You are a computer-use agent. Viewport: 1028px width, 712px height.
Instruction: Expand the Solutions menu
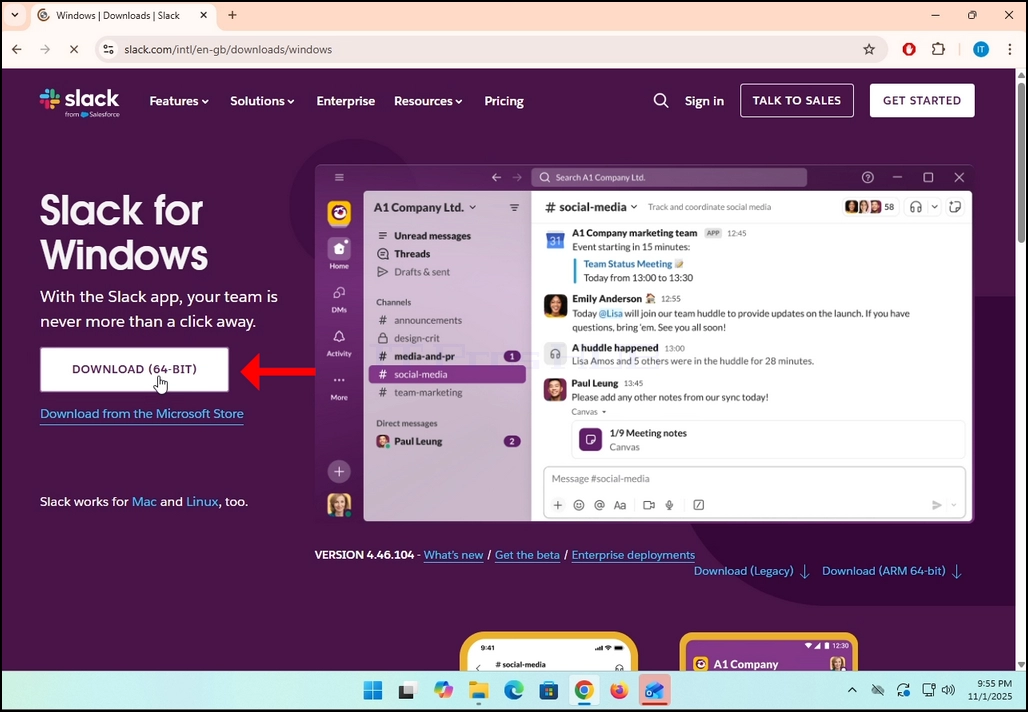tap(262, 101)
